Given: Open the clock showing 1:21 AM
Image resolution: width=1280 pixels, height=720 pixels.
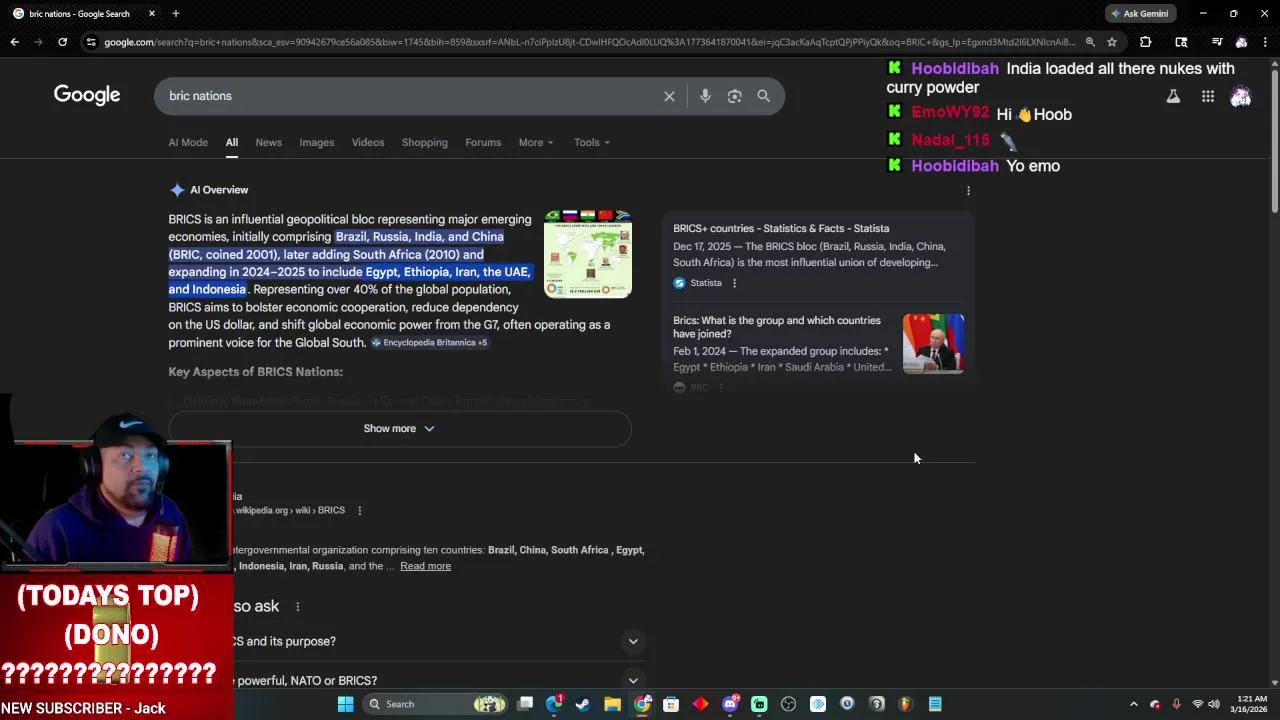Looking at the screenshot, I should (1251, 704).
